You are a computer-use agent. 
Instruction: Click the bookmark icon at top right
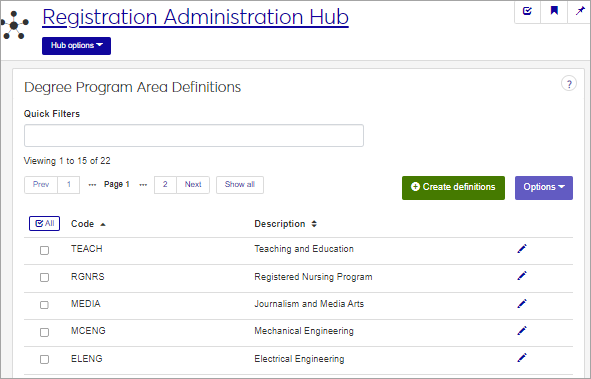point(554,11)
